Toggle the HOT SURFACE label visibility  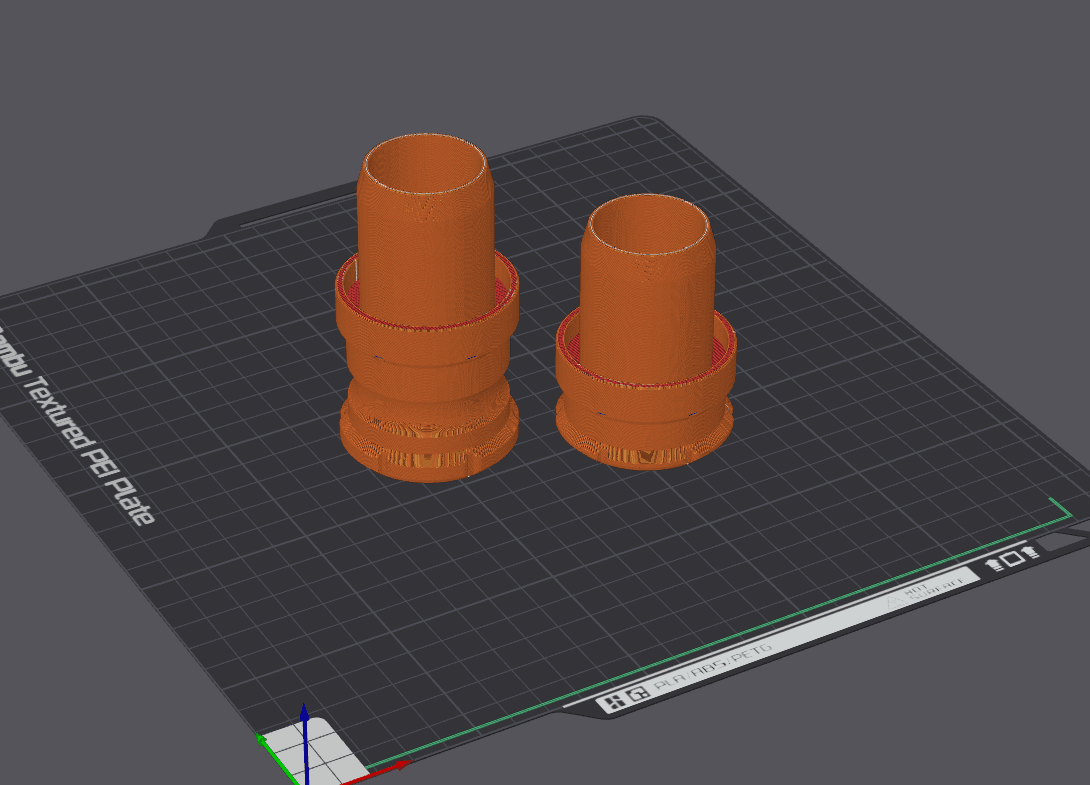tap(934, 587)
